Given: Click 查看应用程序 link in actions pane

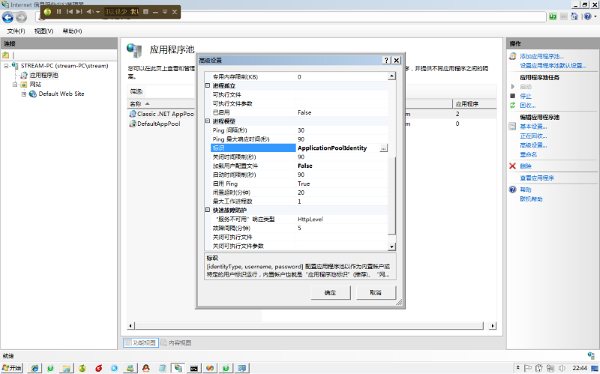Looking at the screenshot, I should click(536, 178).
